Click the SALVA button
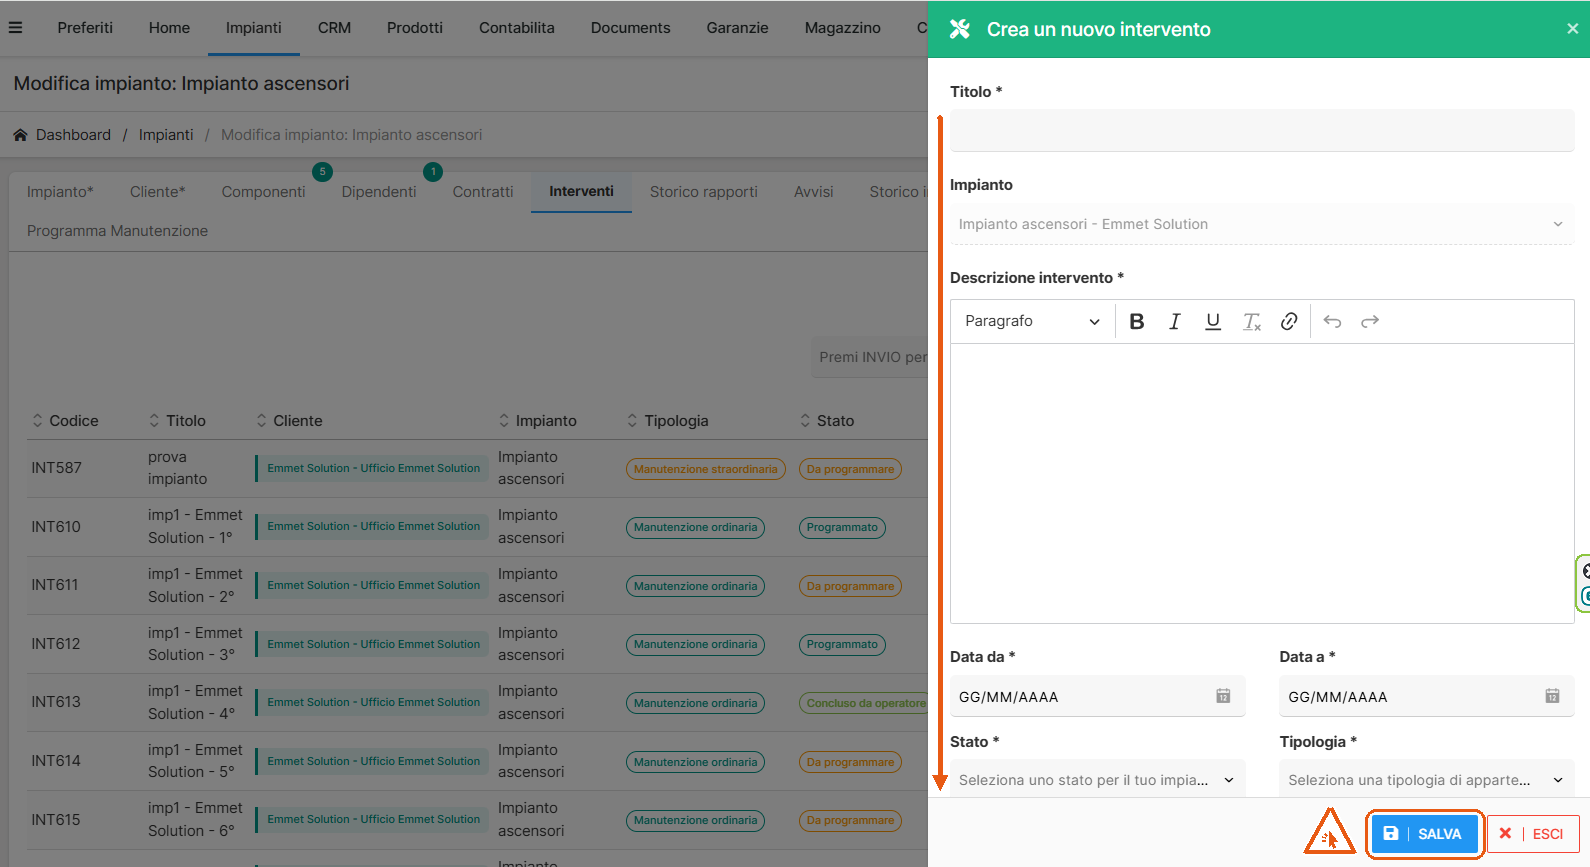Screen dimensions: 1590x867 click(1424, 834)
